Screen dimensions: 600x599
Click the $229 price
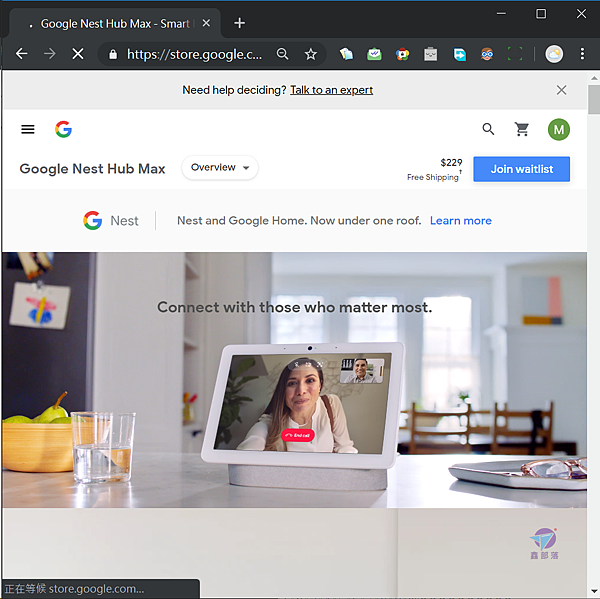pos(451,163)
